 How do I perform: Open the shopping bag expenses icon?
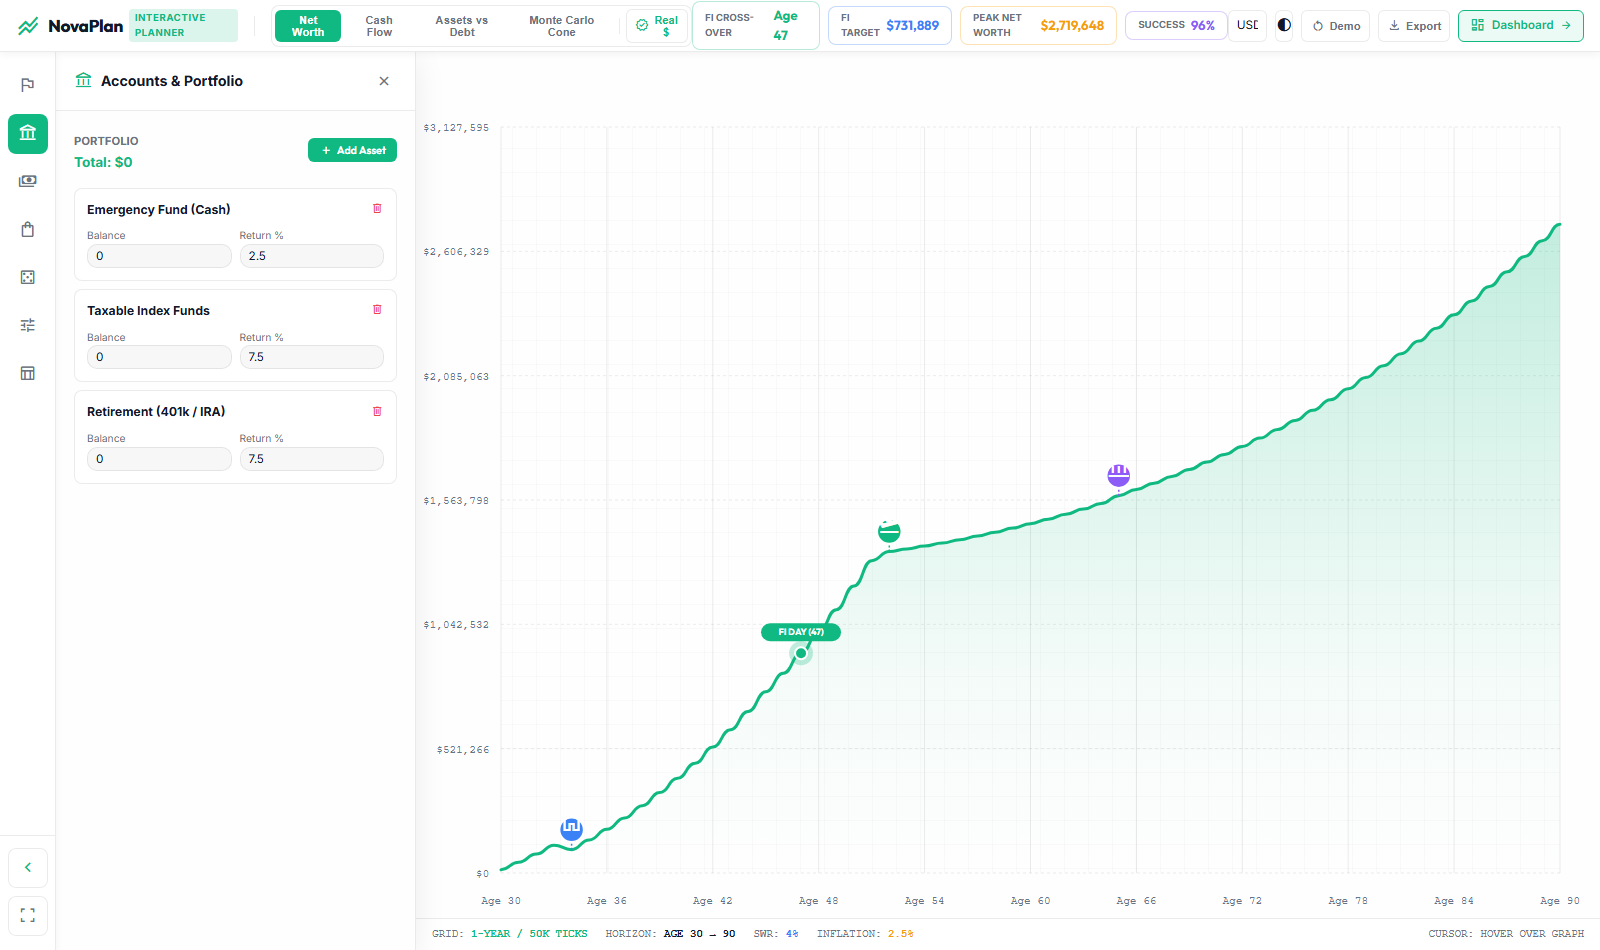(x=28, y=229)
